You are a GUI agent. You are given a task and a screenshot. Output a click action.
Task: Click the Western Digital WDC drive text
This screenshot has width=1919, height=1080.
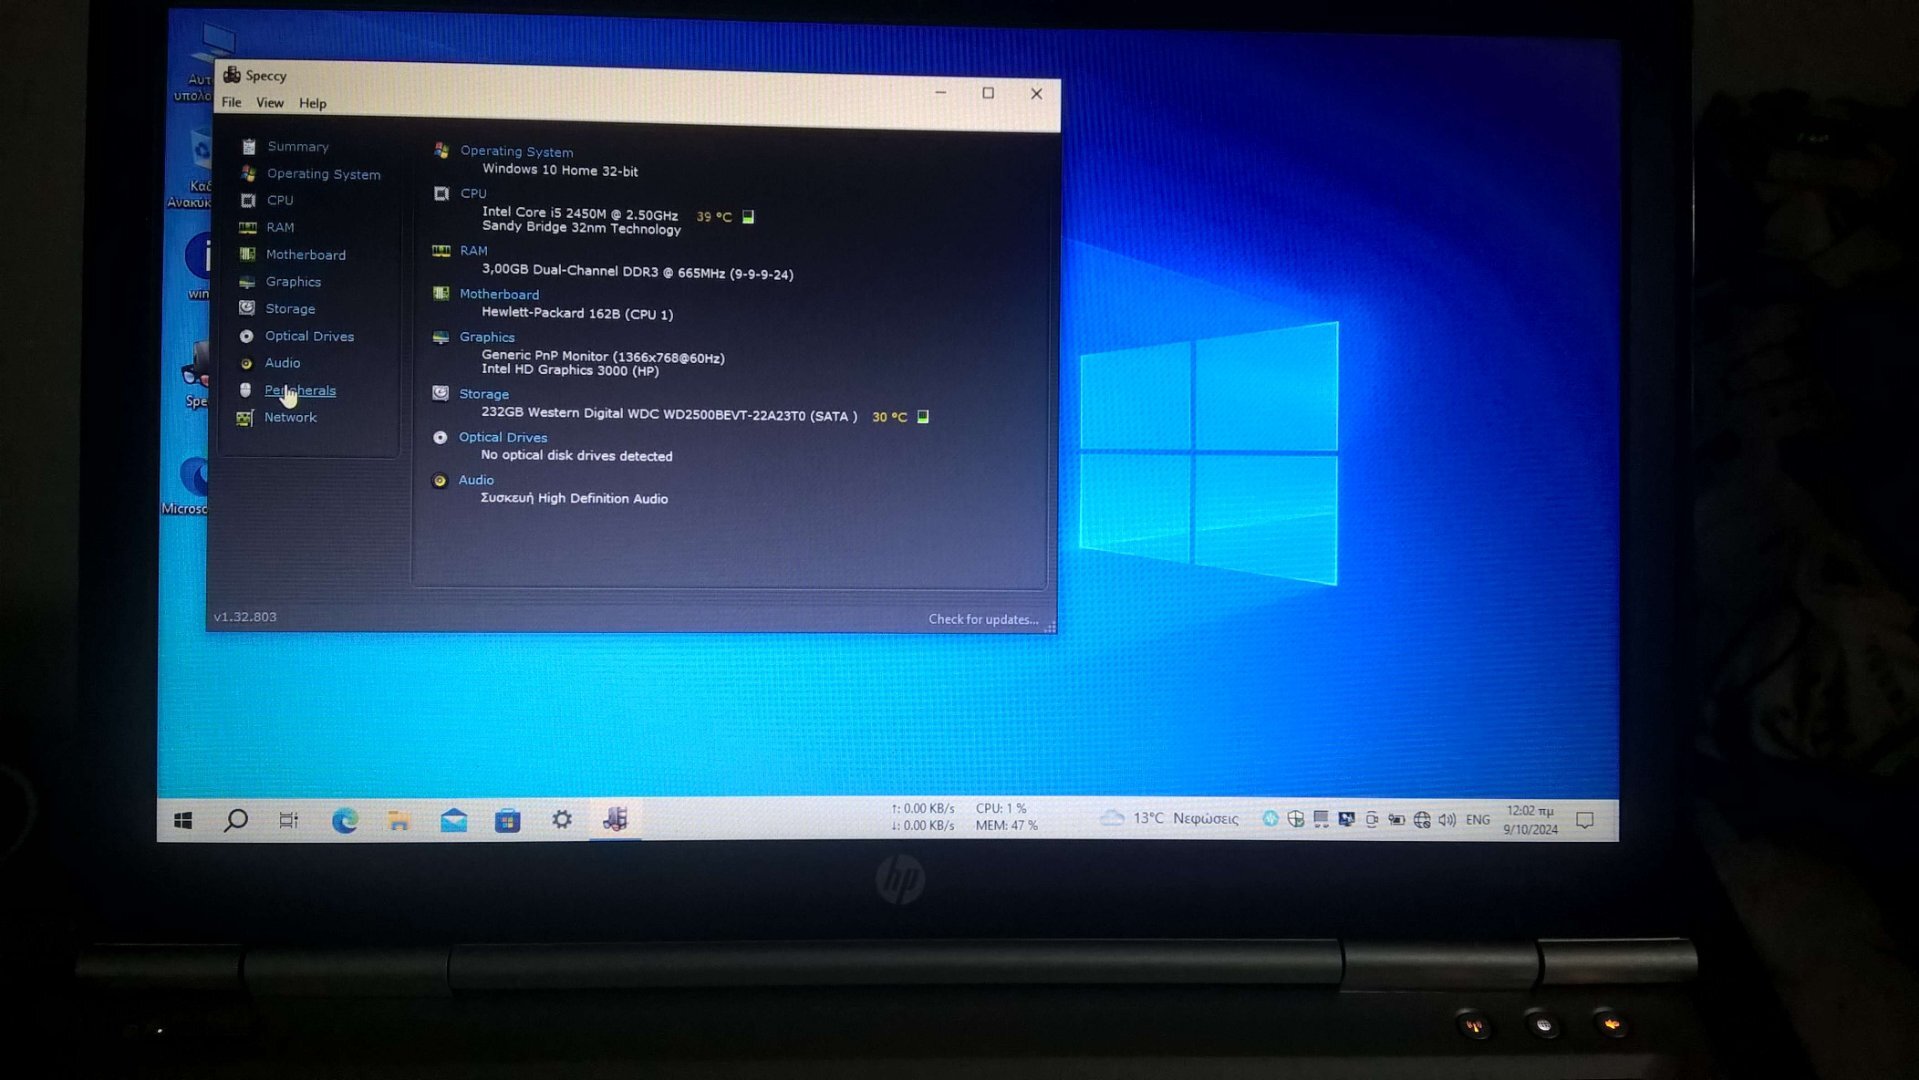pos(669,414)
